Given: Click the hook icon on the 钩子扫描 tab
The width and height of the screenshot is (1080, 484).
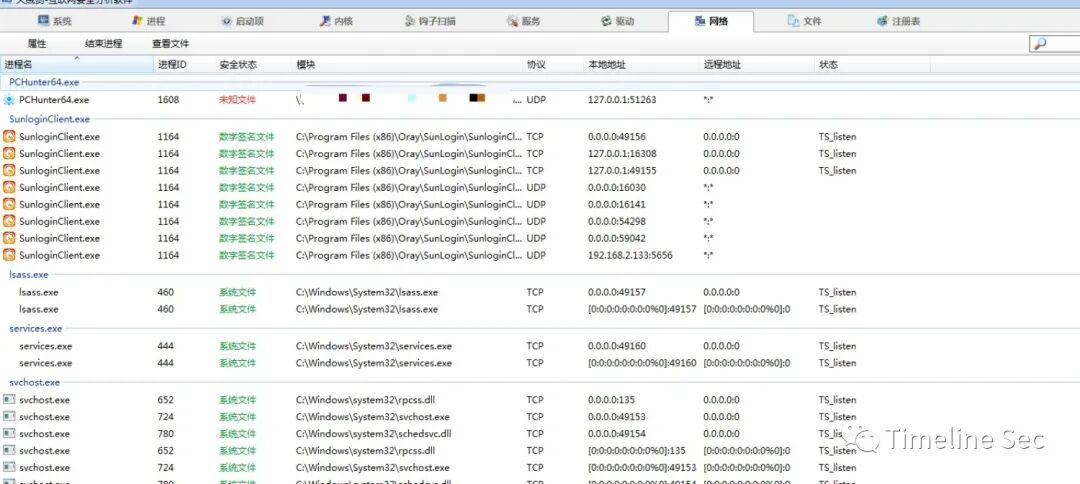Looking at the screenshot, I should (410, 21).
